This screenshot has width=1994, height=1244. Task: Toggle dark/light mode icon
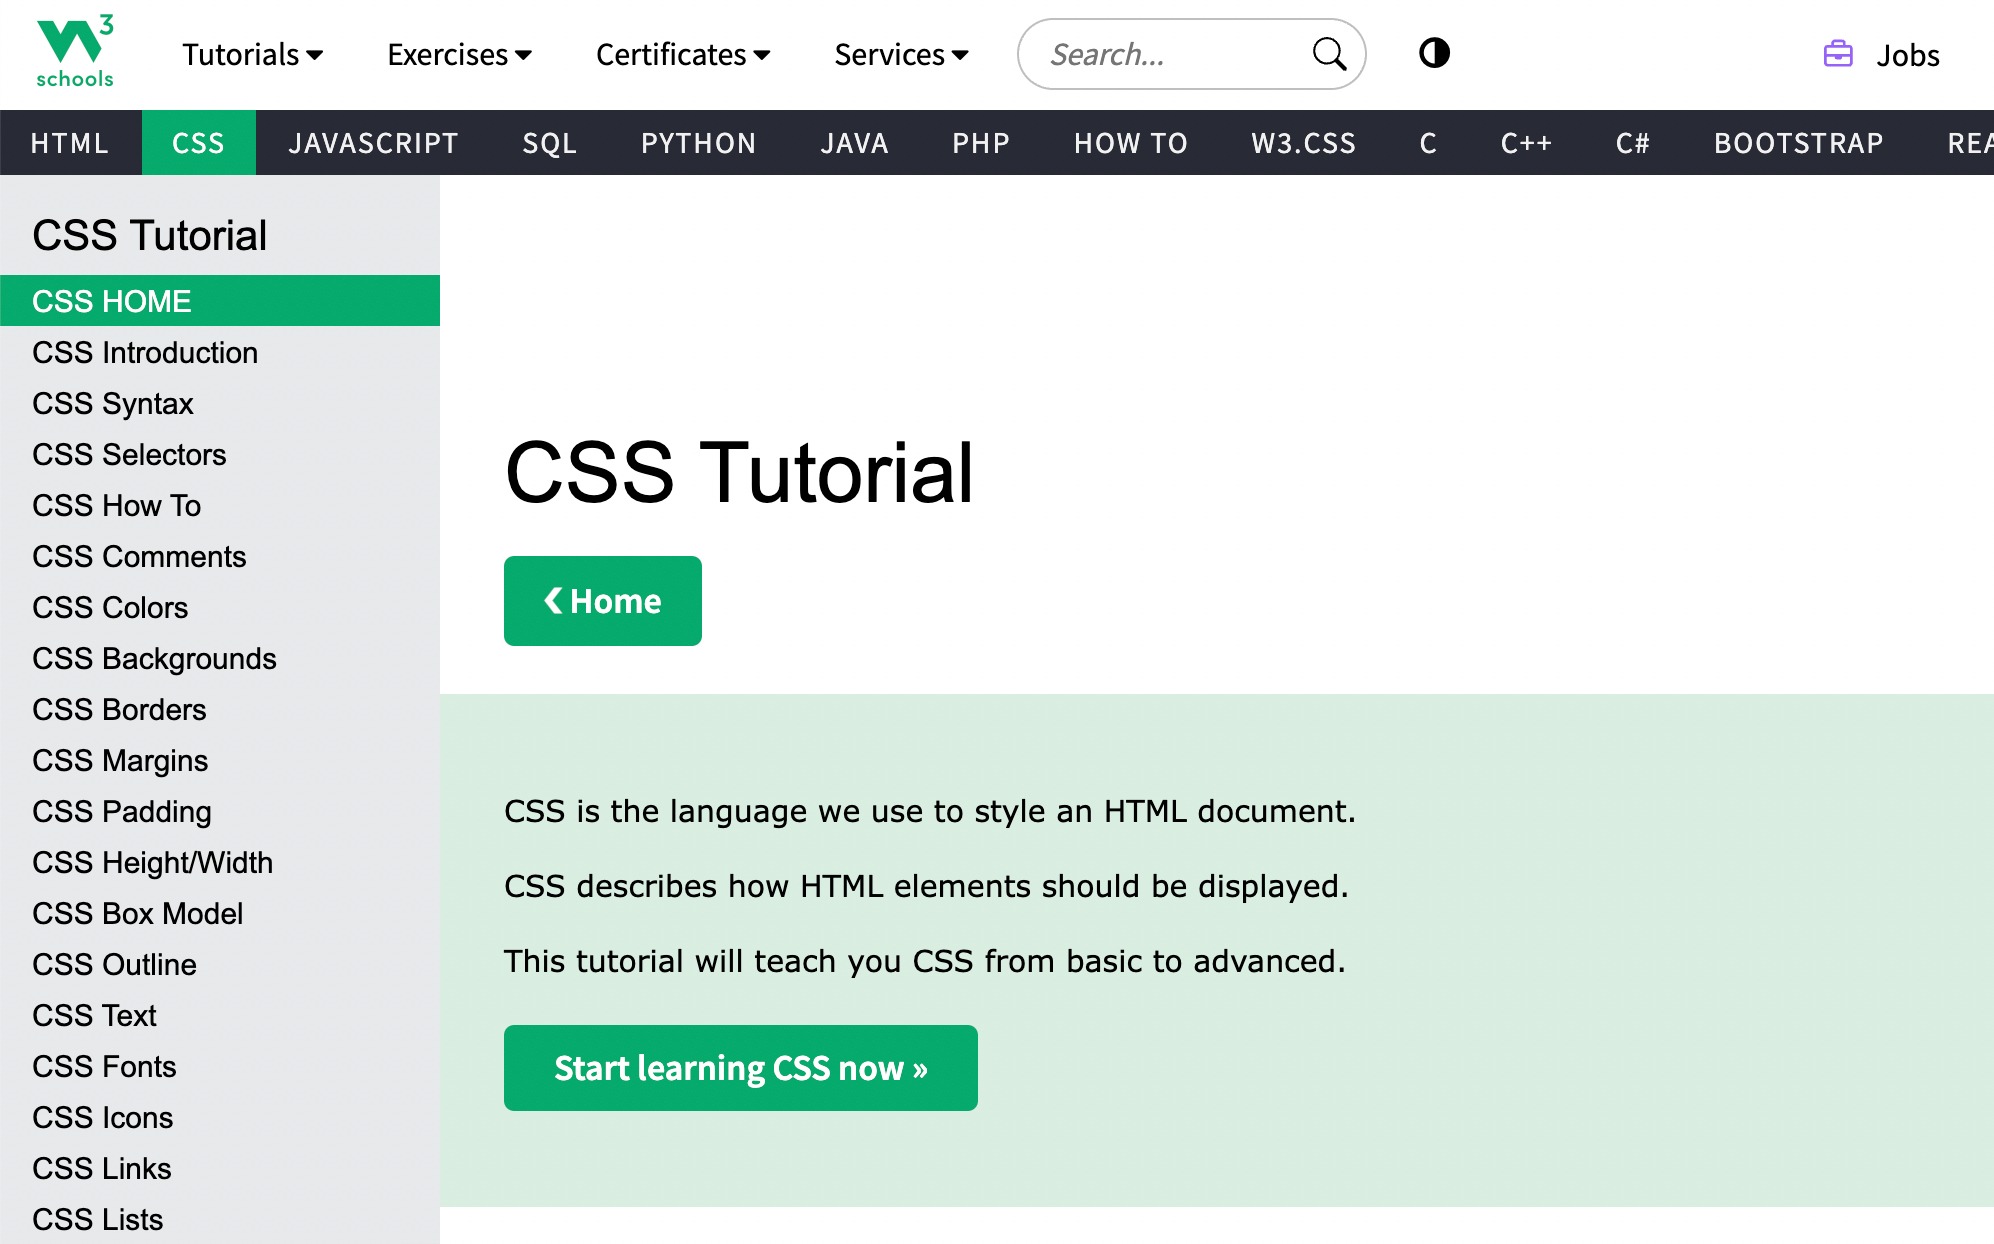(x=1432, y=54)
